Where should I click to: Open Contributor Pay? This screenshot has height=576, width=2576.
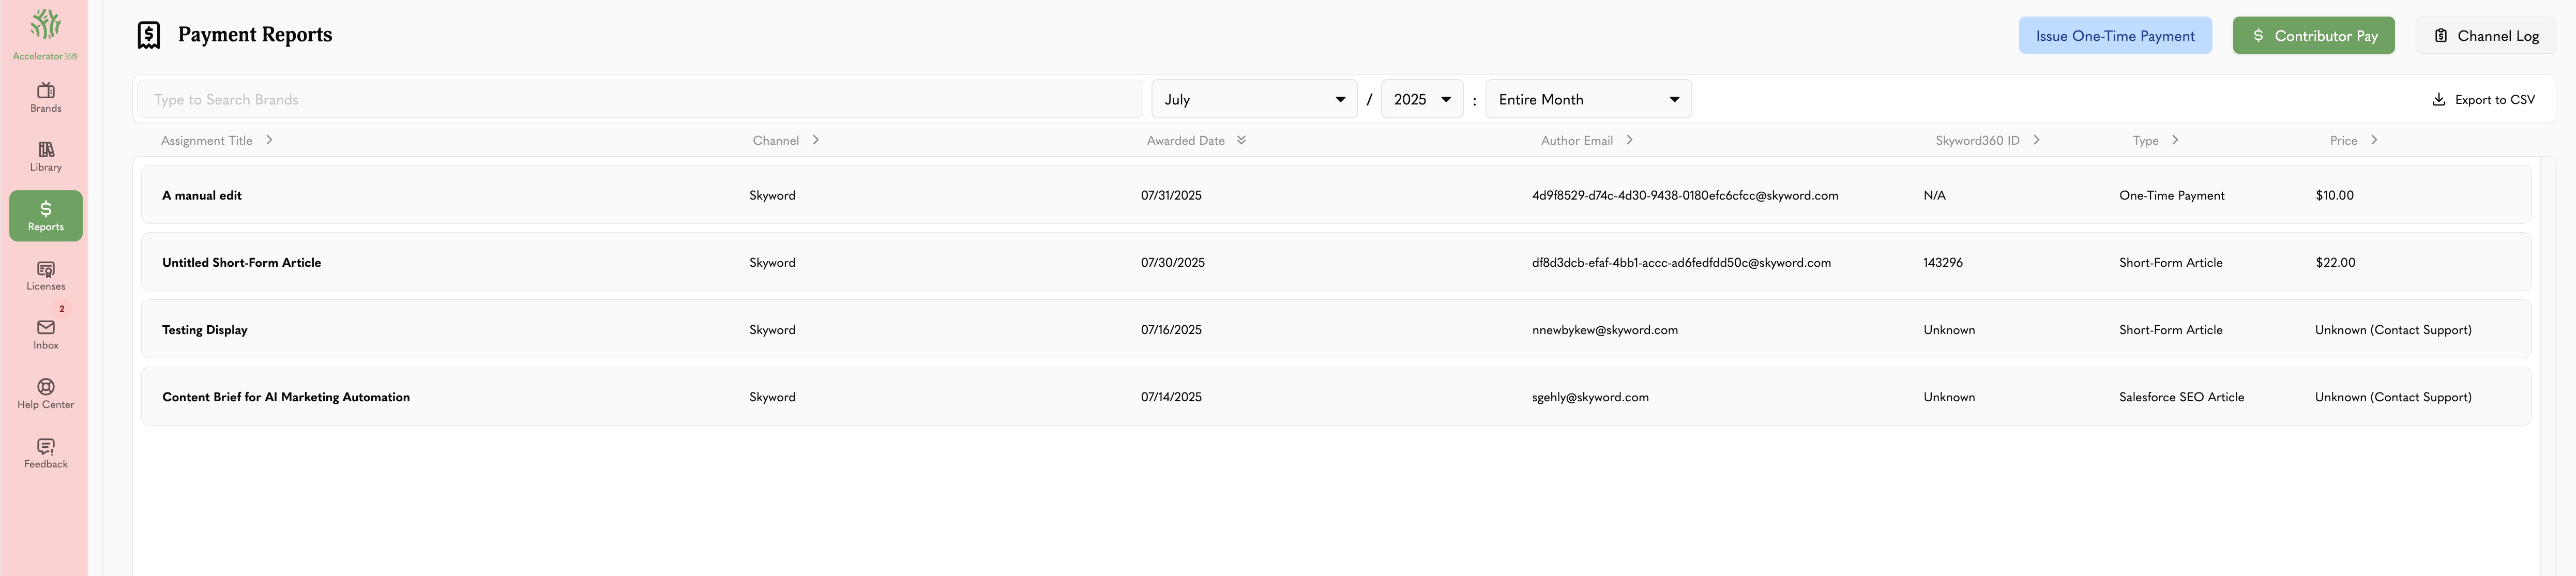tap(2313, 35)
